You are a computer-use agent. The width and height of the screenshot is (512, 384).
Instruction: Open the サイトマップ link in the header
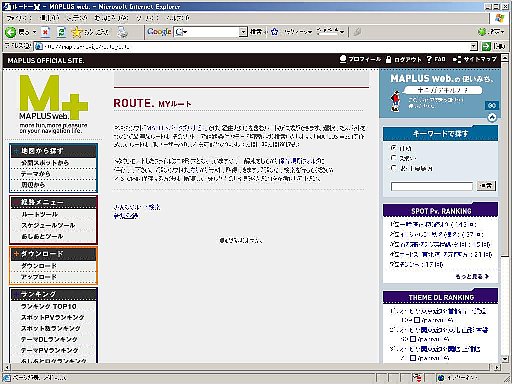pos(475,59)
